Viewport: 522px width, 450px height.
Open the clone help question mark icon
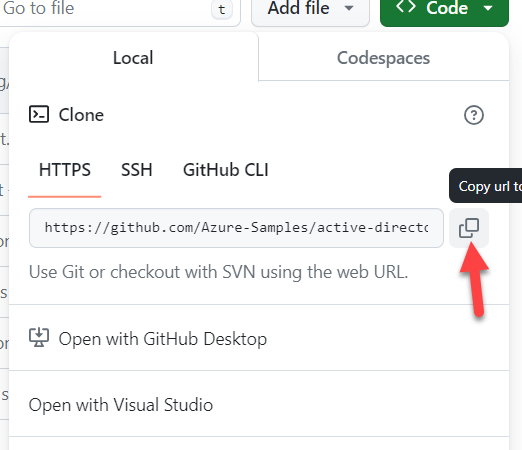(x=474, y=115)
